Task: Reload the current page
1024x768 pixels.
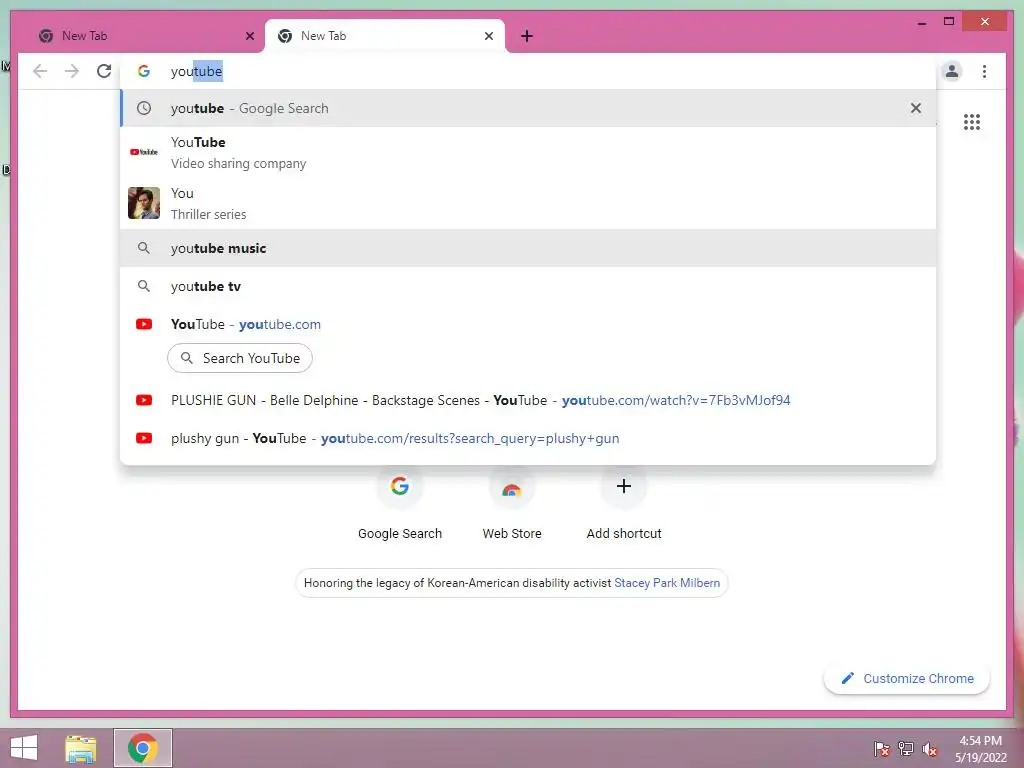Action: pos(104,71)
